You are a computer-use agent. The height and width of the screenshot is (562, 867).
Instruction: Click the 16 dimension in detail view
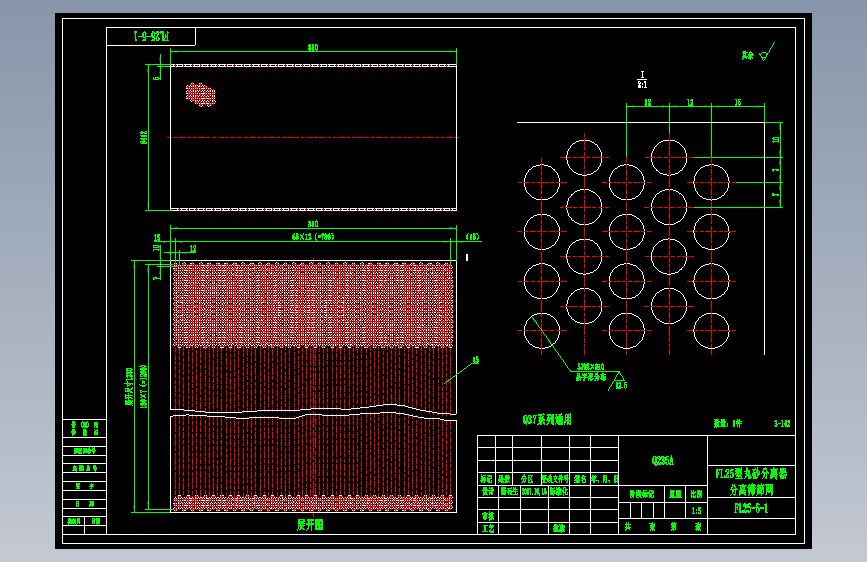(x=738, y=102)
